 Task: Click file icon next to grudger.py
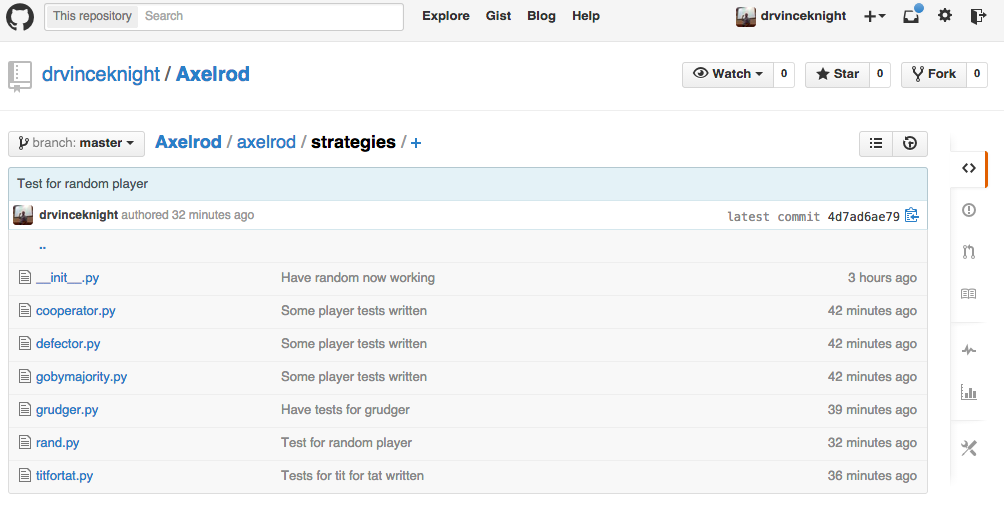[x=24, y=409]
